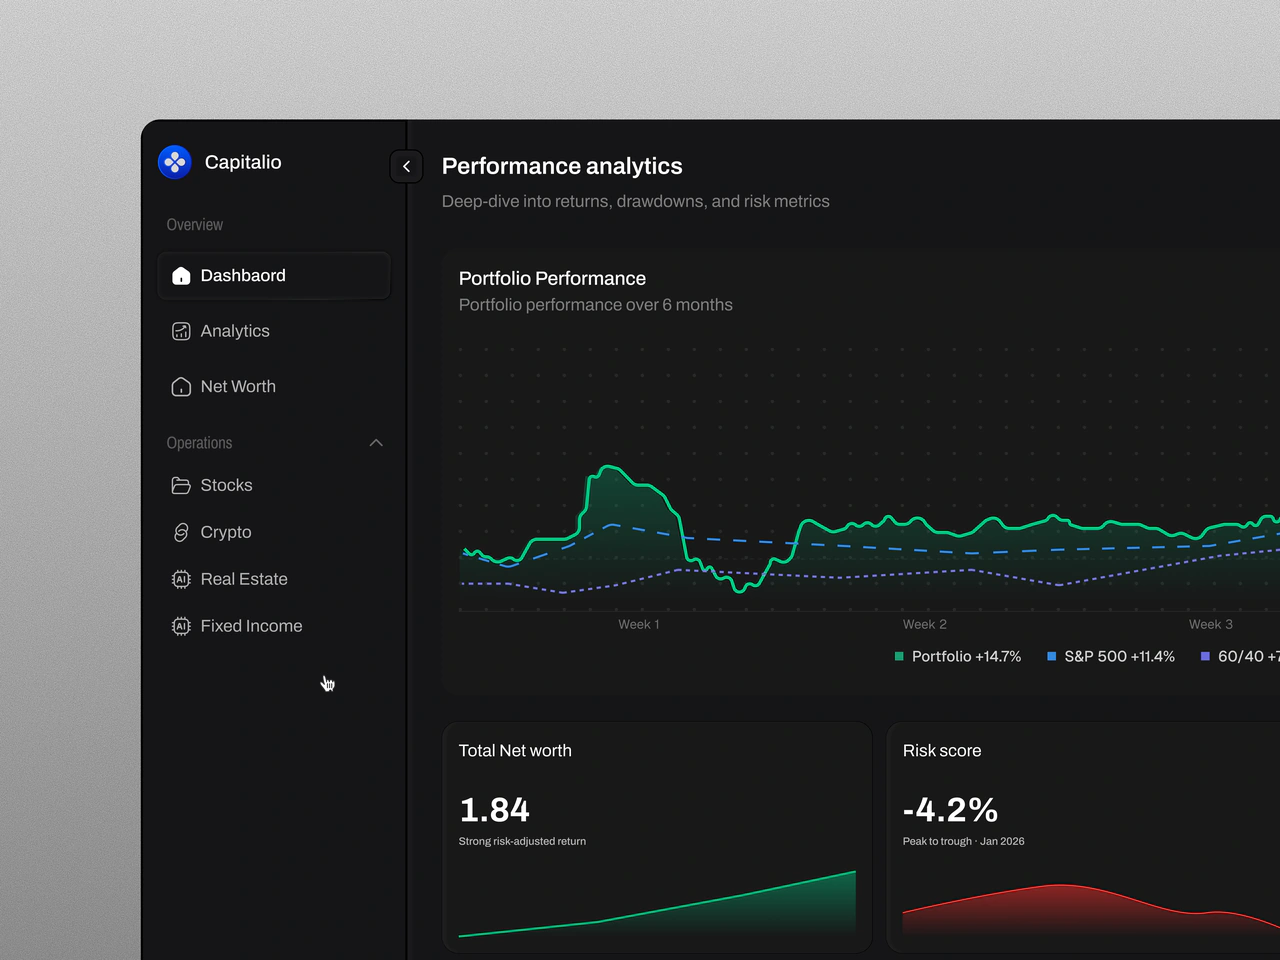Click the Deep-dive into returns subtitle
Image resolution: width=1280 pixels, height=960 pixels.
point(636,201)
